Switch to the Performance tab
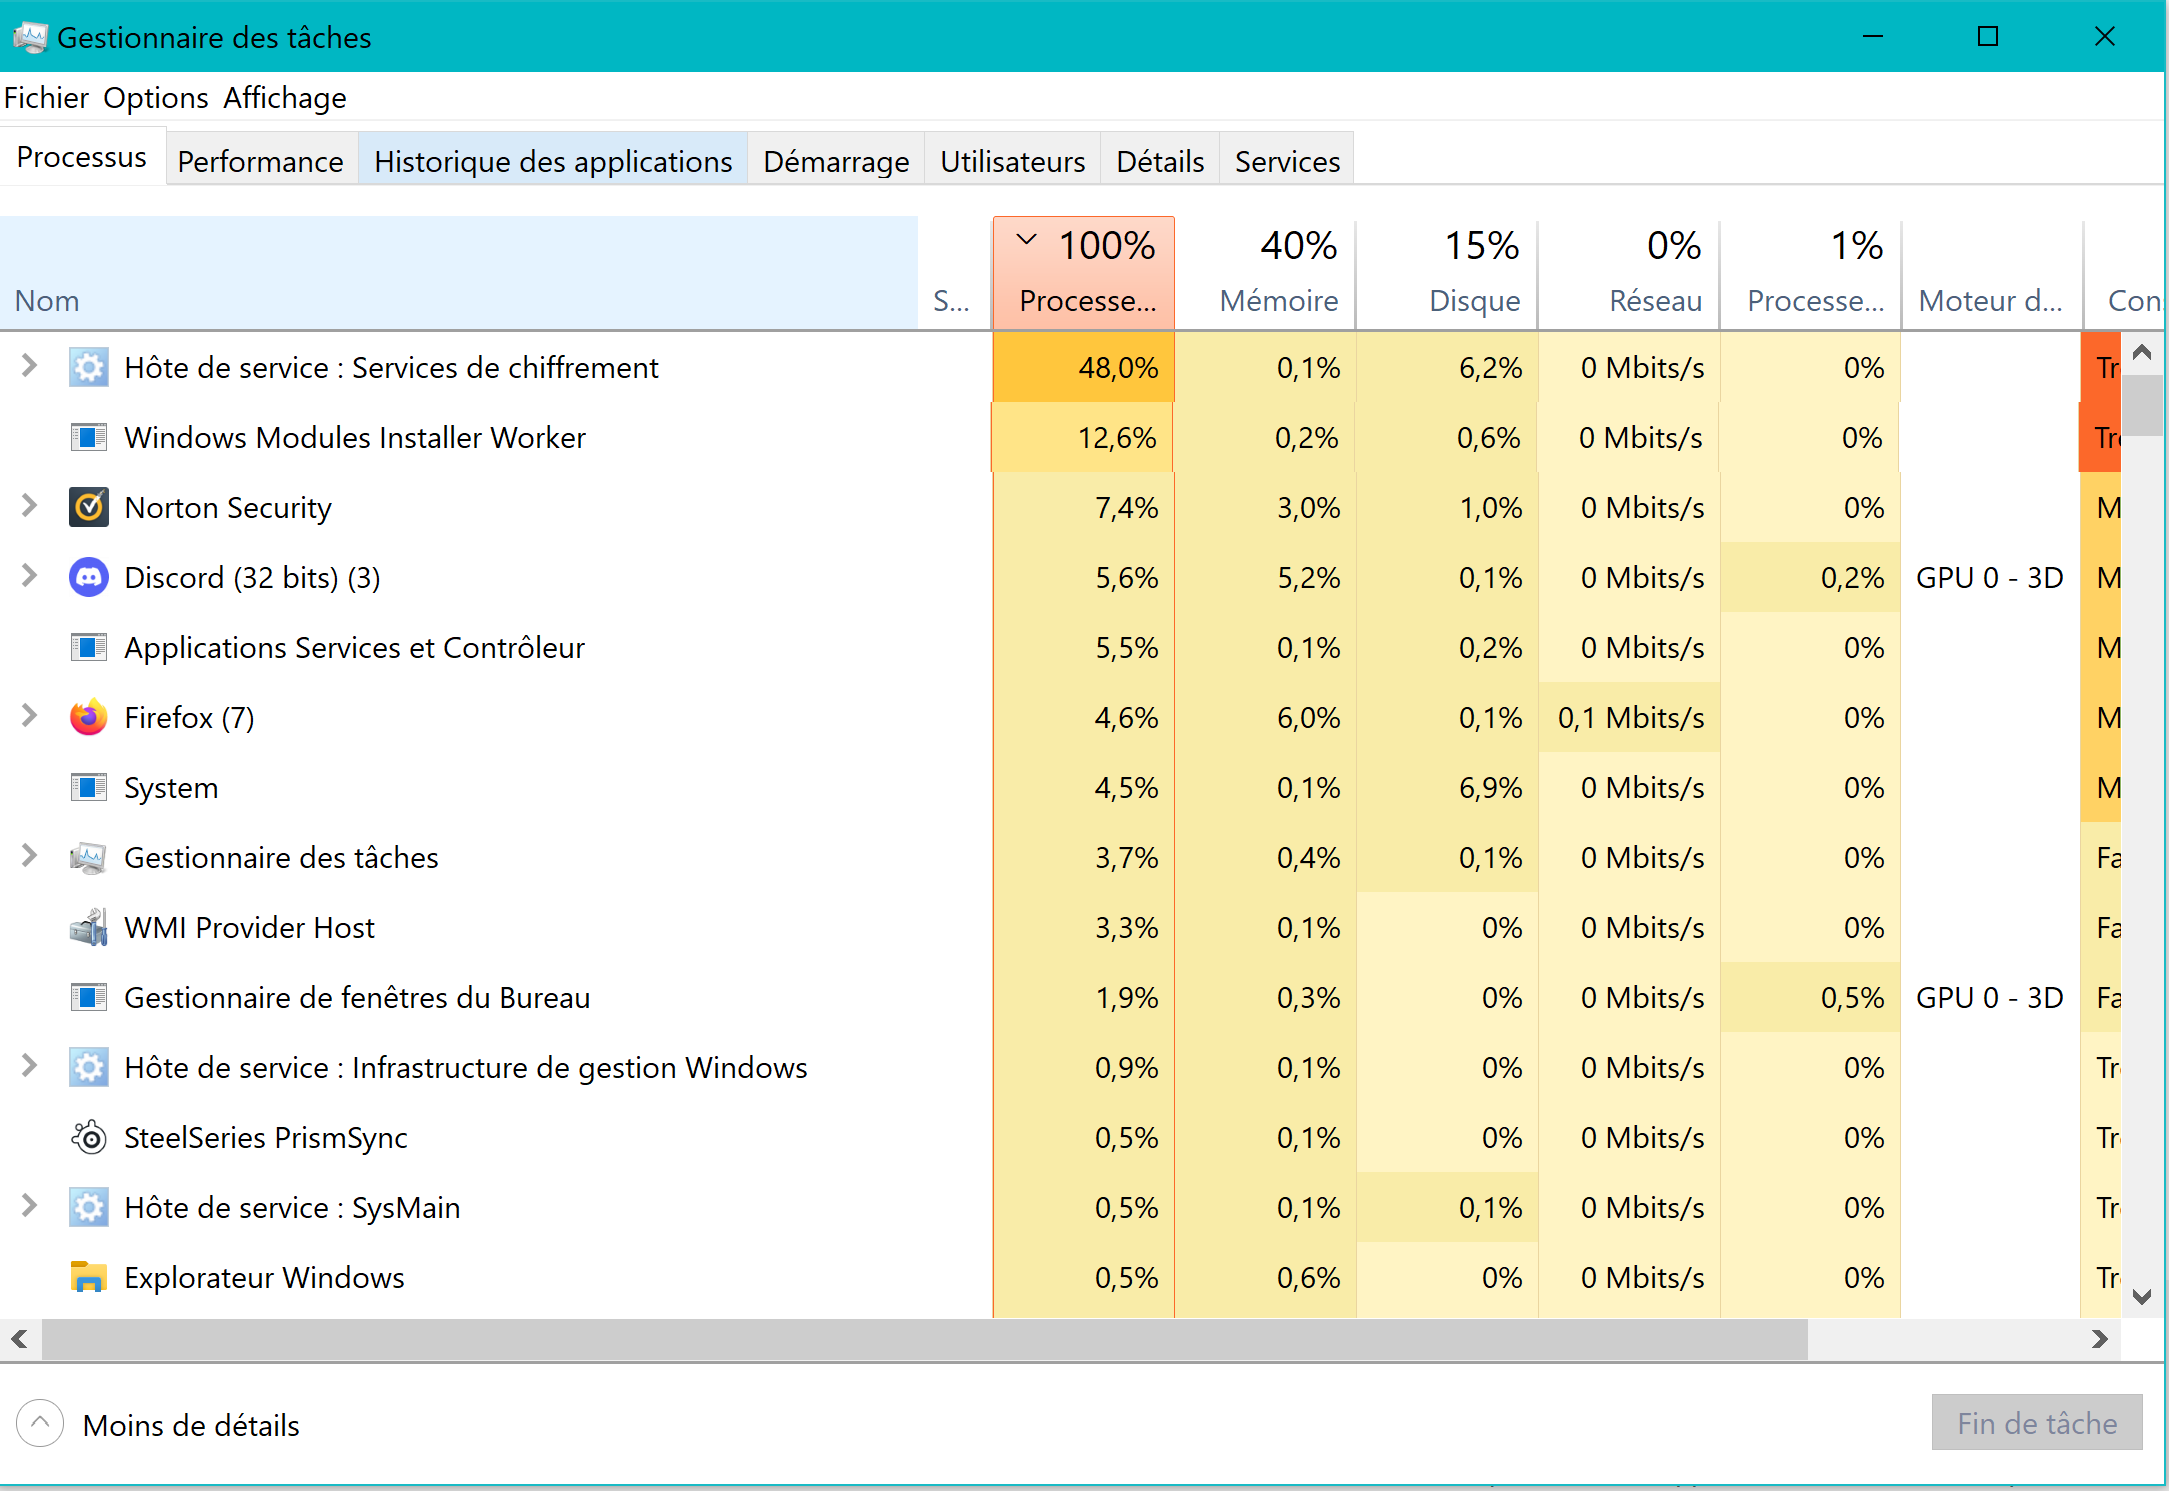 tap(260, 161)
